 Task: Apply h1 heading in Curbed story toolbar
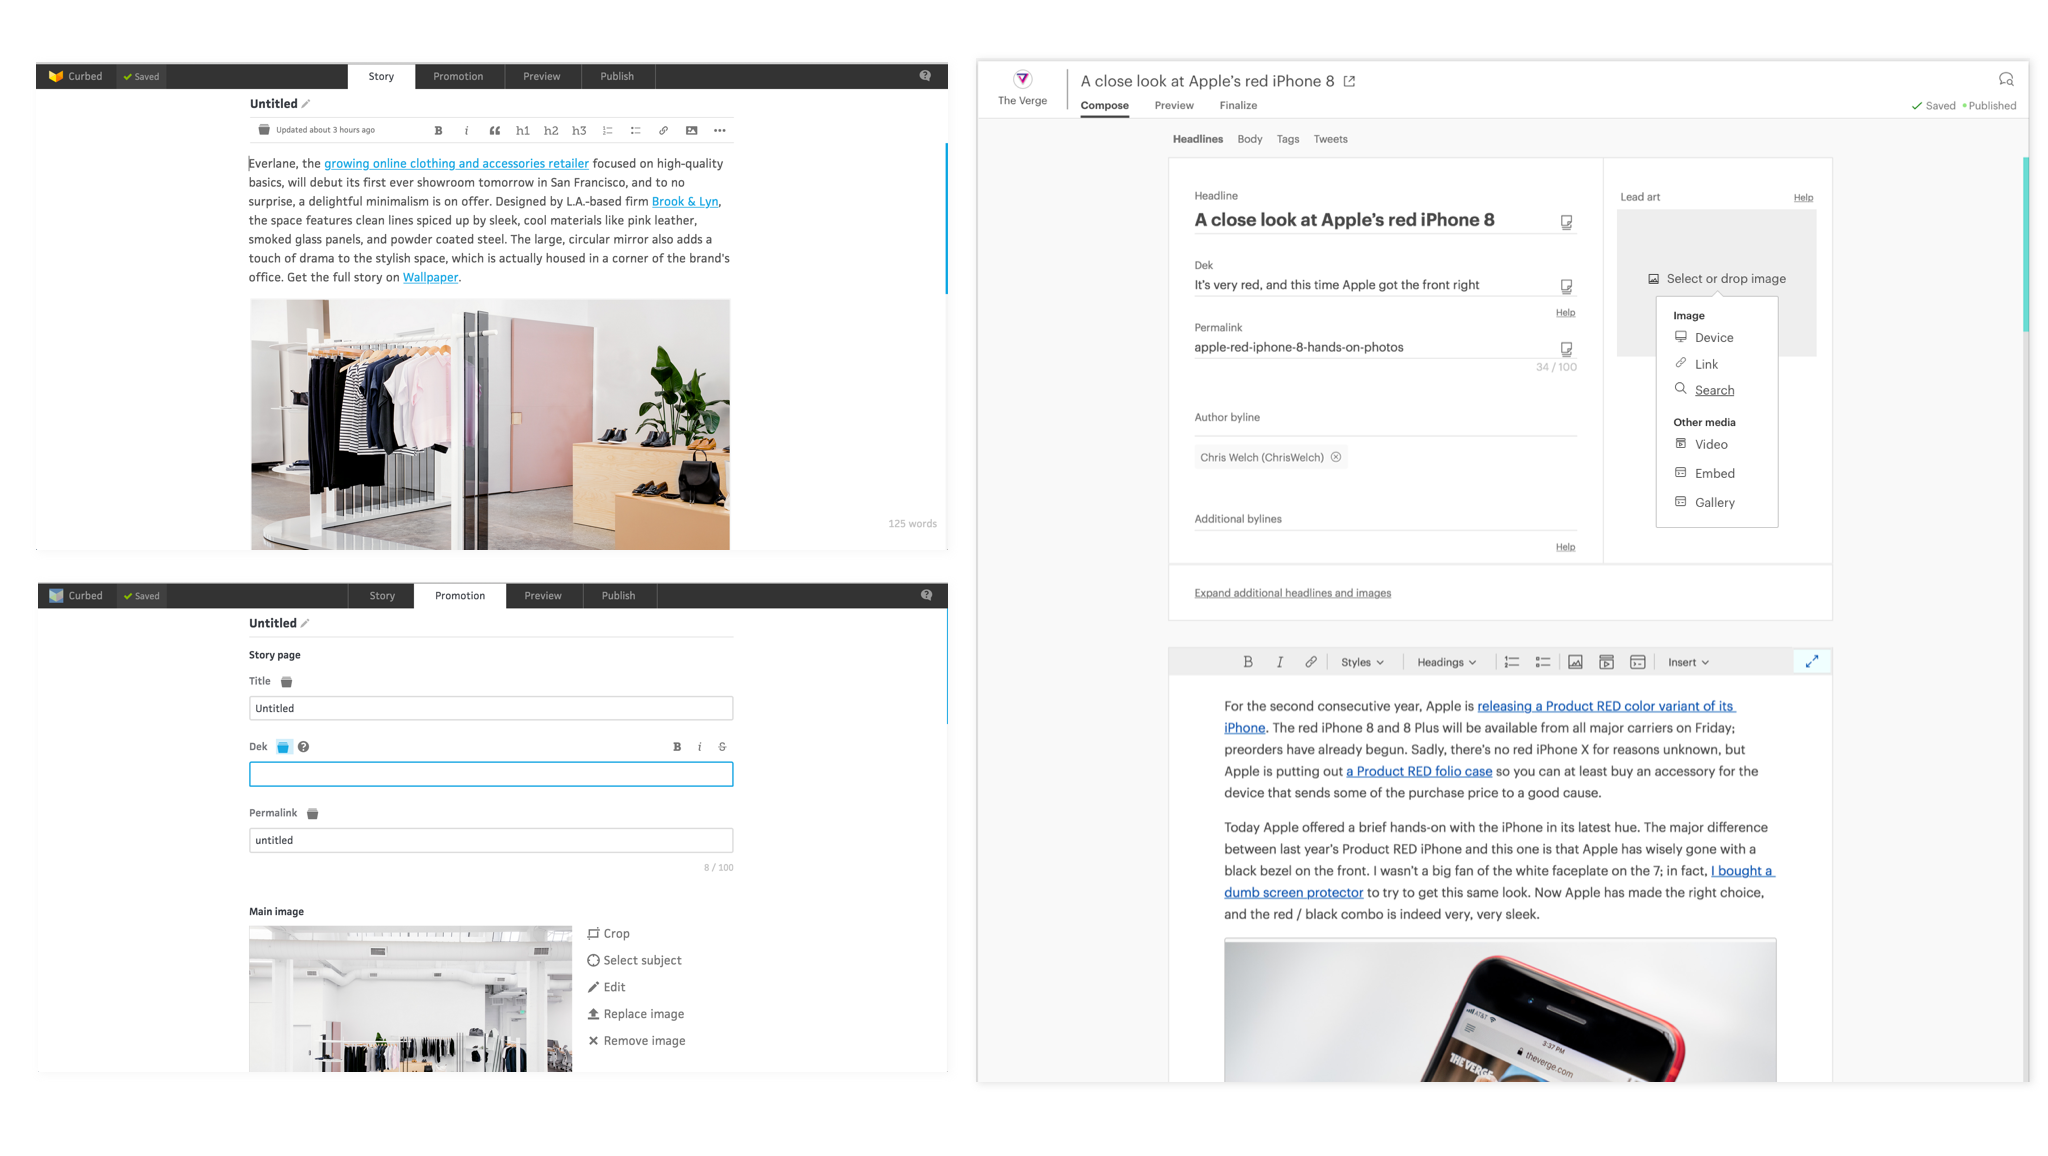point(522,130)
